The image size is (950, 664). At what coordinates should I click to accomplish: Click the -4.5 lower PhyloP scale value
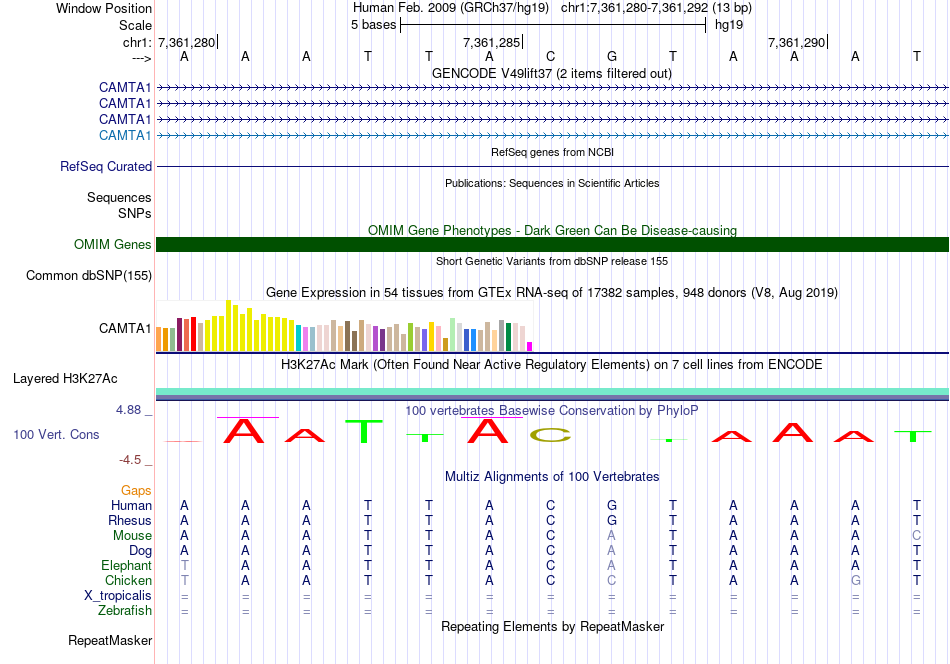tap(130, 460)
